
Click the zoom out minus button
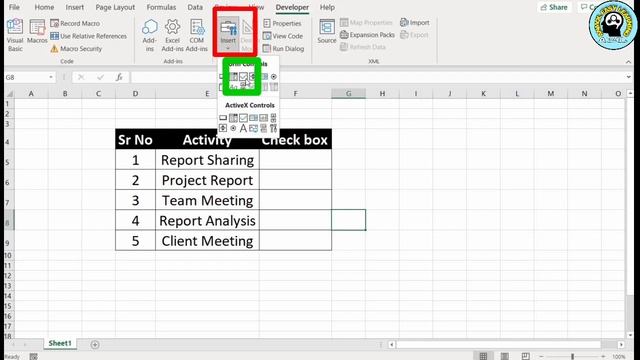[x=541, y=357]
